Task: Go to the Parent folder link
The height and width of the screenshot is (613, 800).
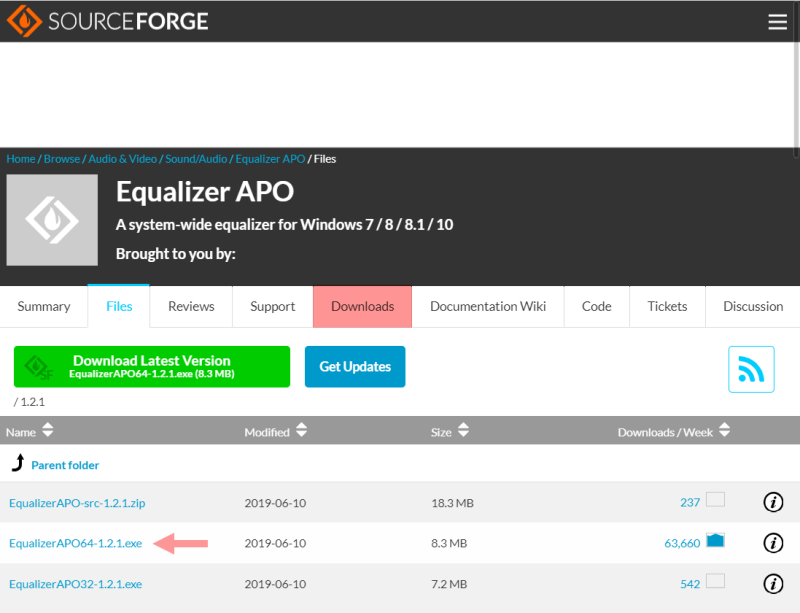Action: [x=65, y=465]
